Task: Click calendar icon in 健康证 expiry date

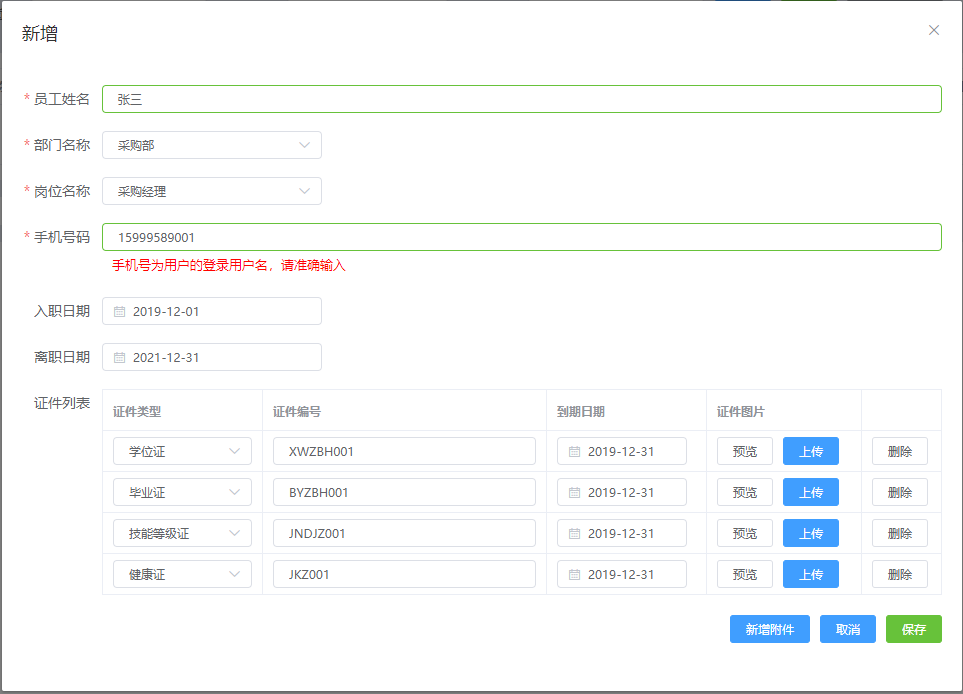Action: (574, 574)
